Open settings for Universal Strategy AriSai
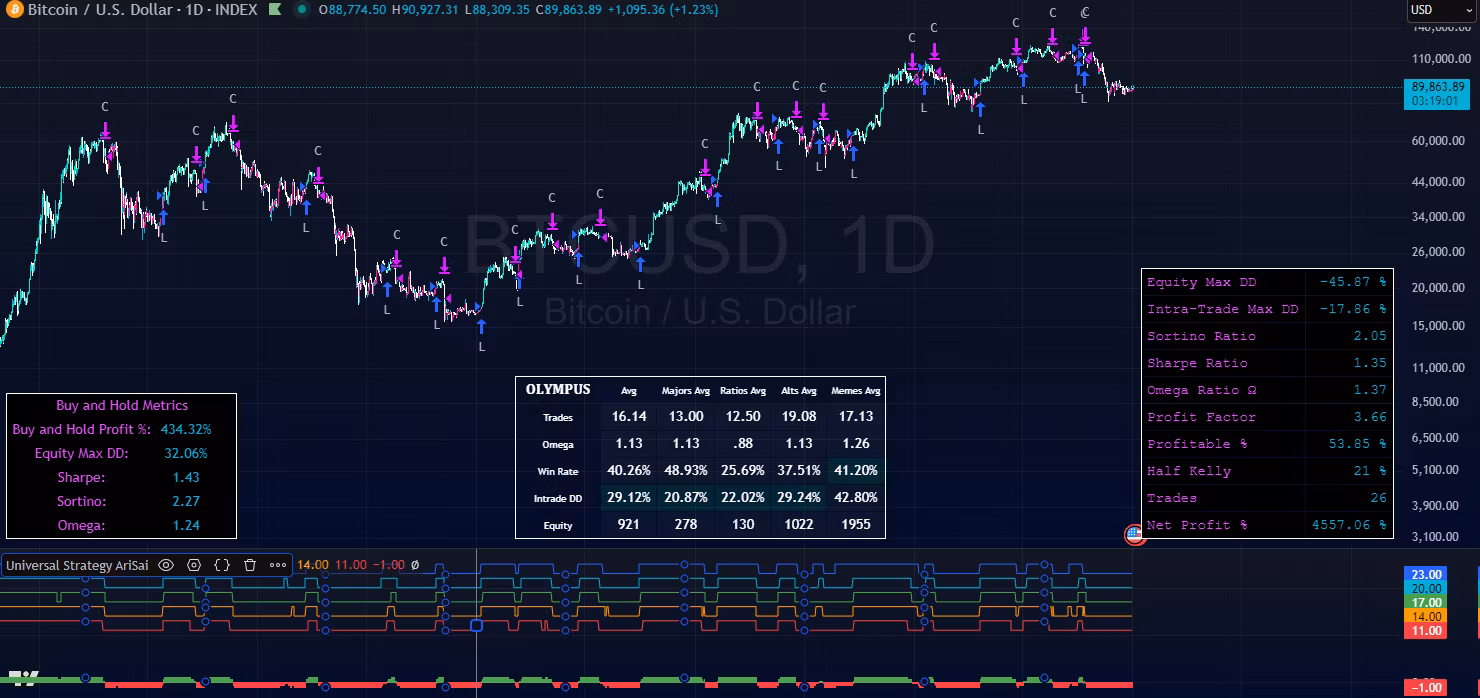 pyautogui.click(x=194, y=565)
